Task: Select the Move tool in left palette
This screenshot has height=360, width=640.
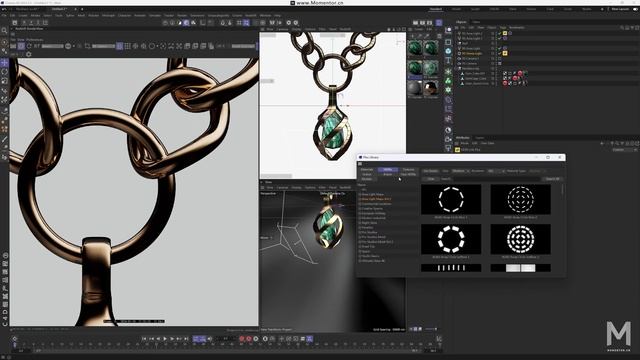Action: [x=4, y=62]
